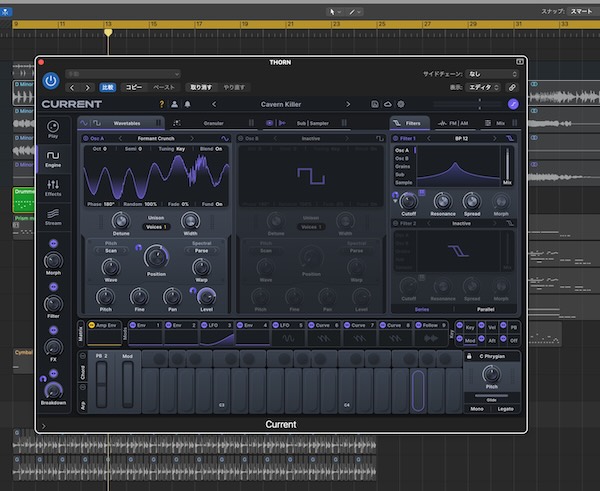Viewport: 600px width, 491px height.
Task: Click the Mix tab icon
Action: (x=488, y=123)
